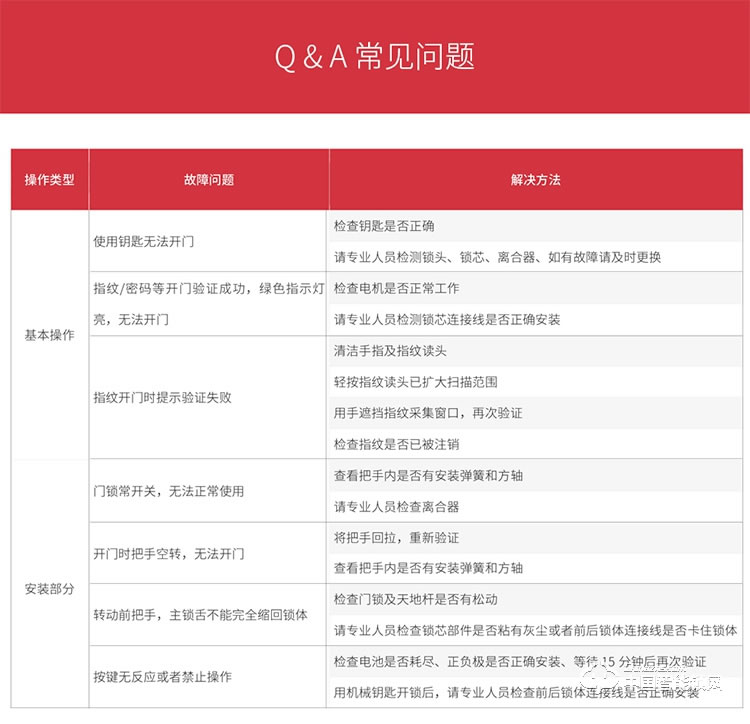Click the 检查指纹是否已被注销 solution

tap(396, 444)
